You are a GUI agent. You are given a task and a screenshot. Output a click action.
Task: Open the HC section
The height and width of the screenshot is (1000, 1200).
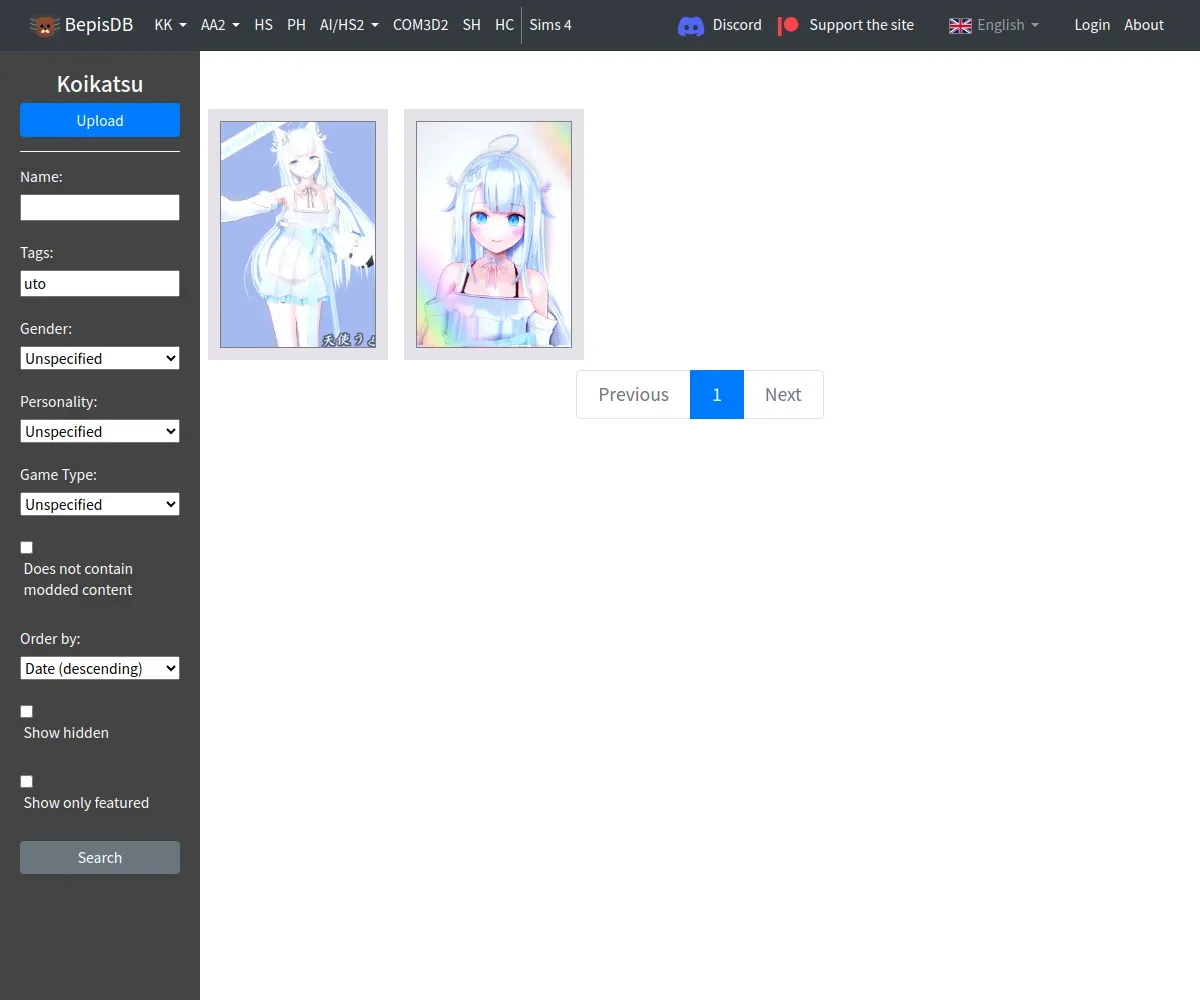point(504,25)
